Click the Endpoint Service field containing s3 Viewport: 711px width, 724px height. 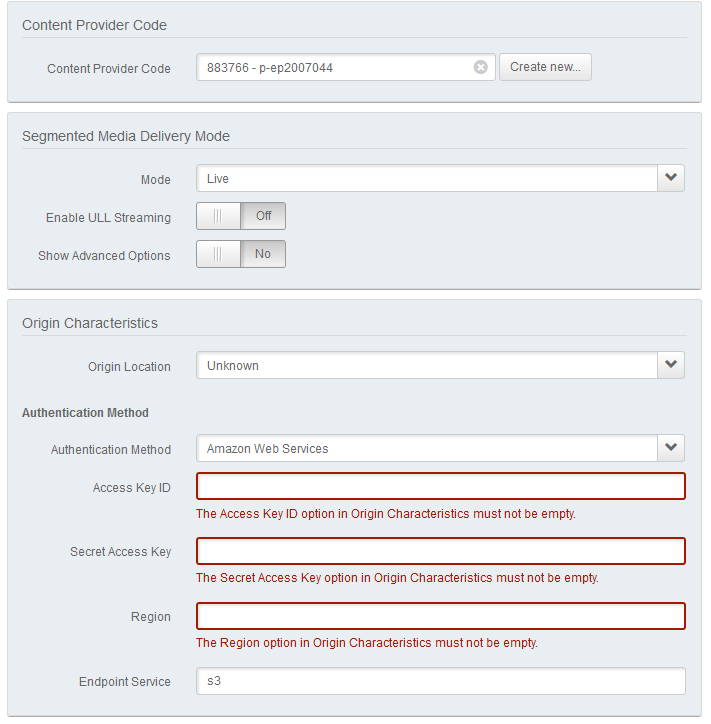pos(440,681)
